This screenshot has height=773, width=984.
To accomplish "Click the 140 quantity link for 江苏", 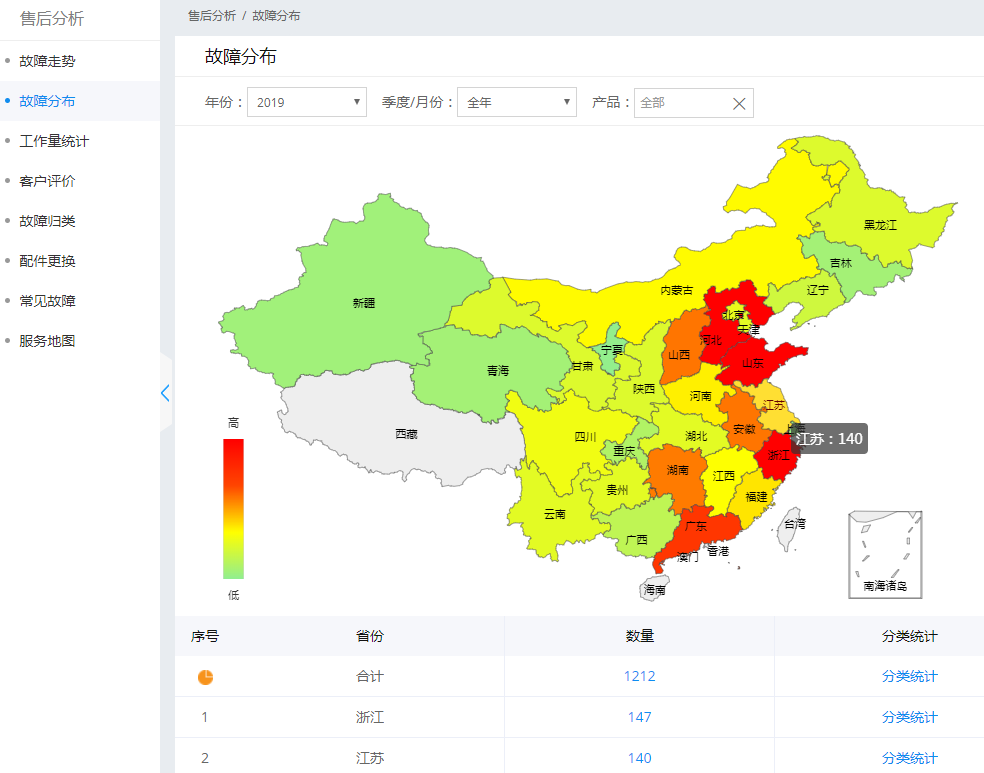I will (639, 758).
